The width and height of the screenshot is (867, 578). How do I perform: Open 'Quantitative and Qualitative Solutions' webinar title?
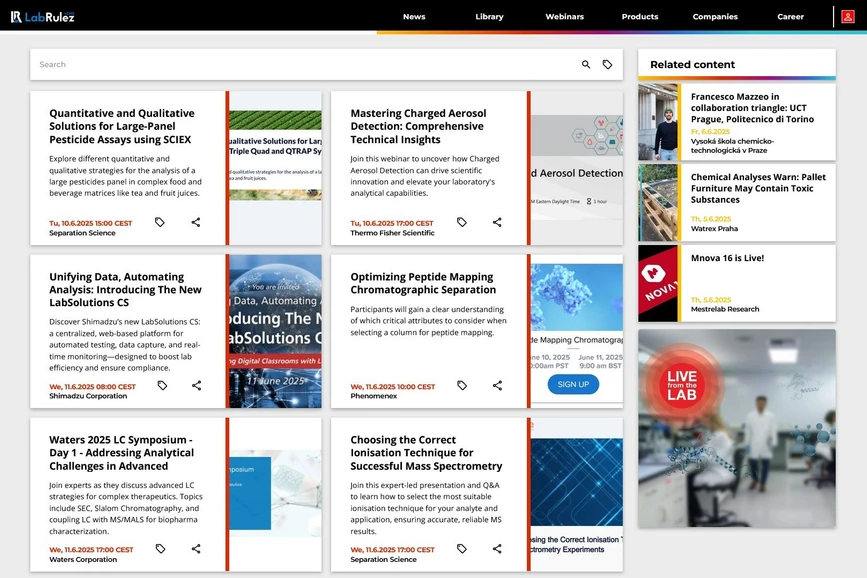(122, 127)
